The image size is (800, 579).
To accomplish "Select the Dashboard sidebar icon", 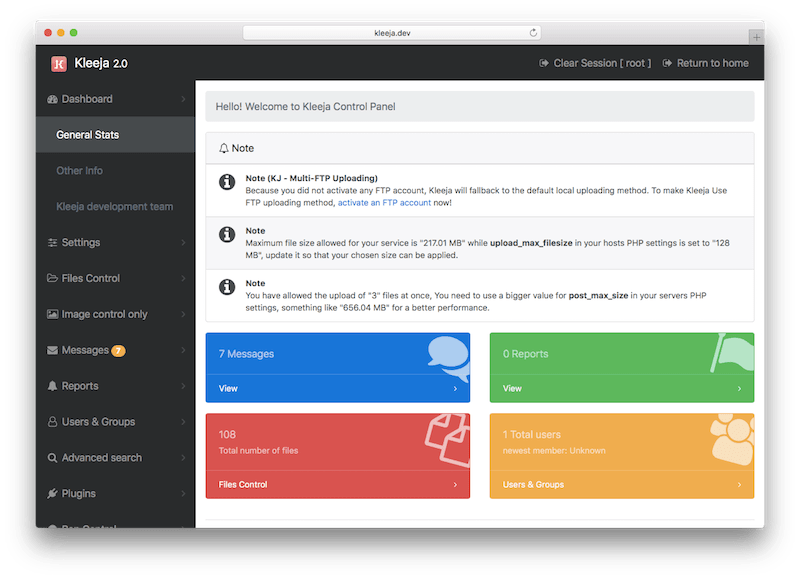I will pyautogui.click(x=53, y=99).
